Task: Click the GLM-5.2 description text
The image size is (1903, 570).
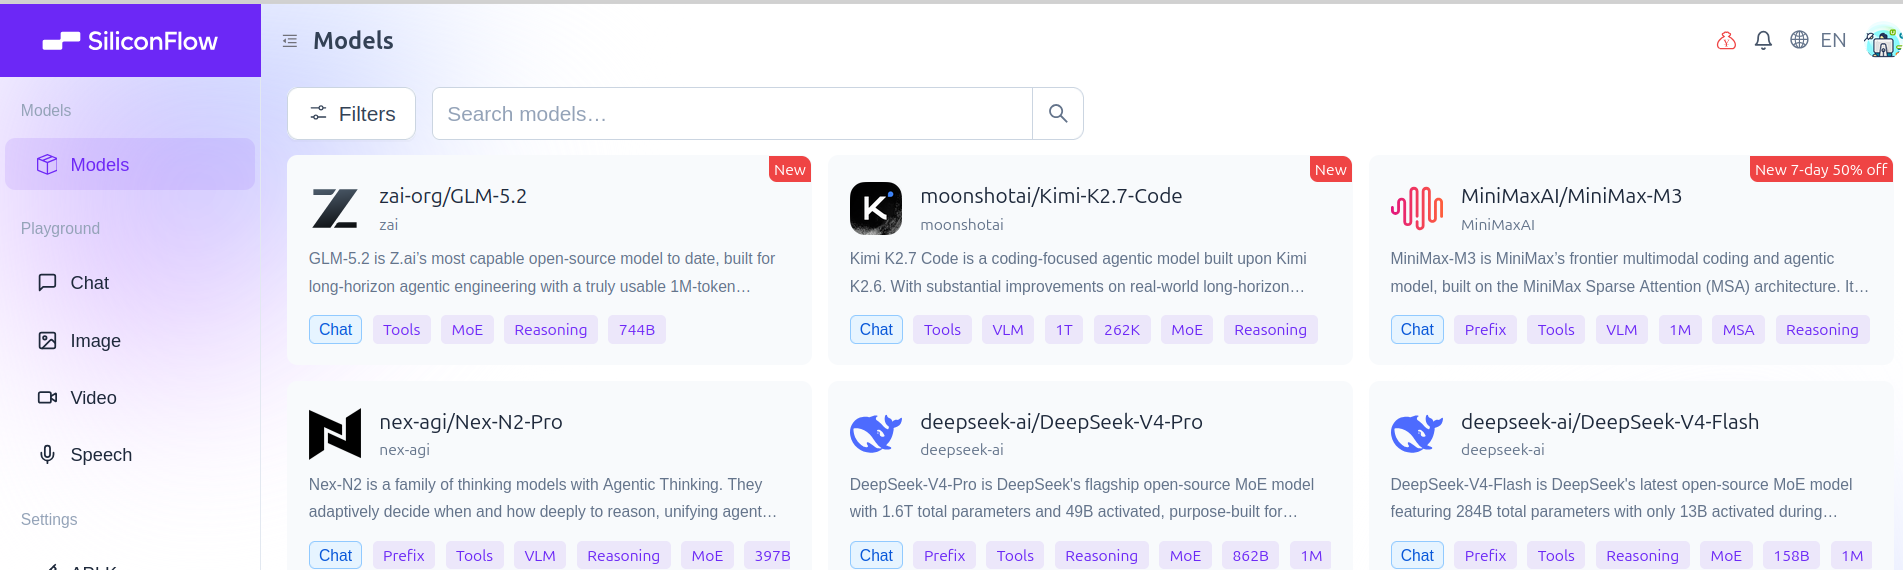Action: pos(542,272)
